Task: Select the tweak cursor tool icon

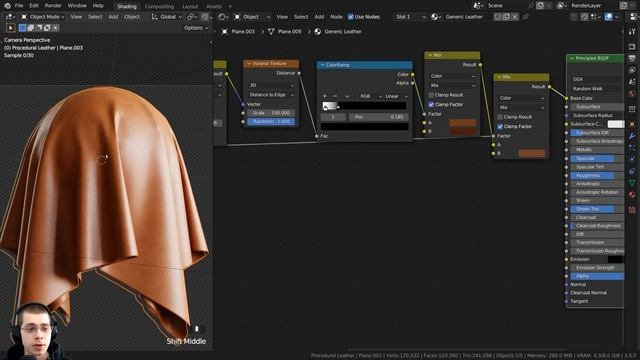Action: tap(11, 28)
